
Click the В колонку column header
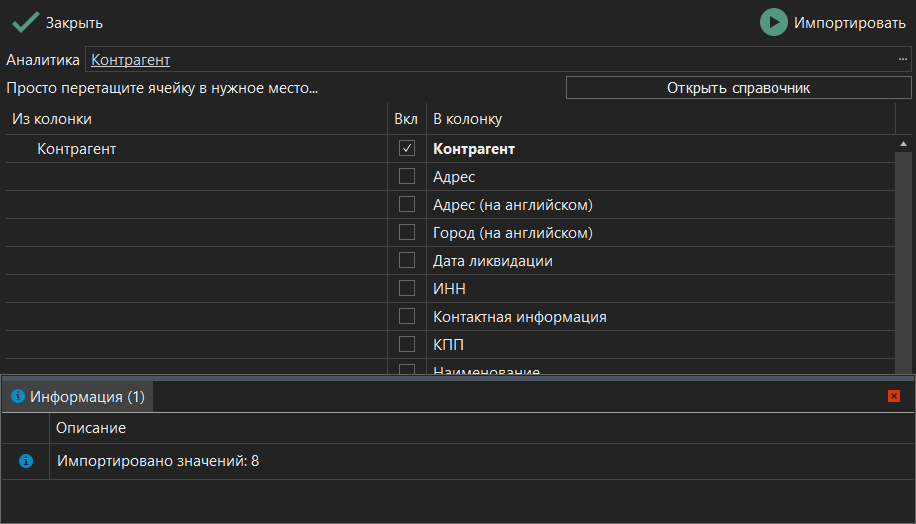pos(661,119)
